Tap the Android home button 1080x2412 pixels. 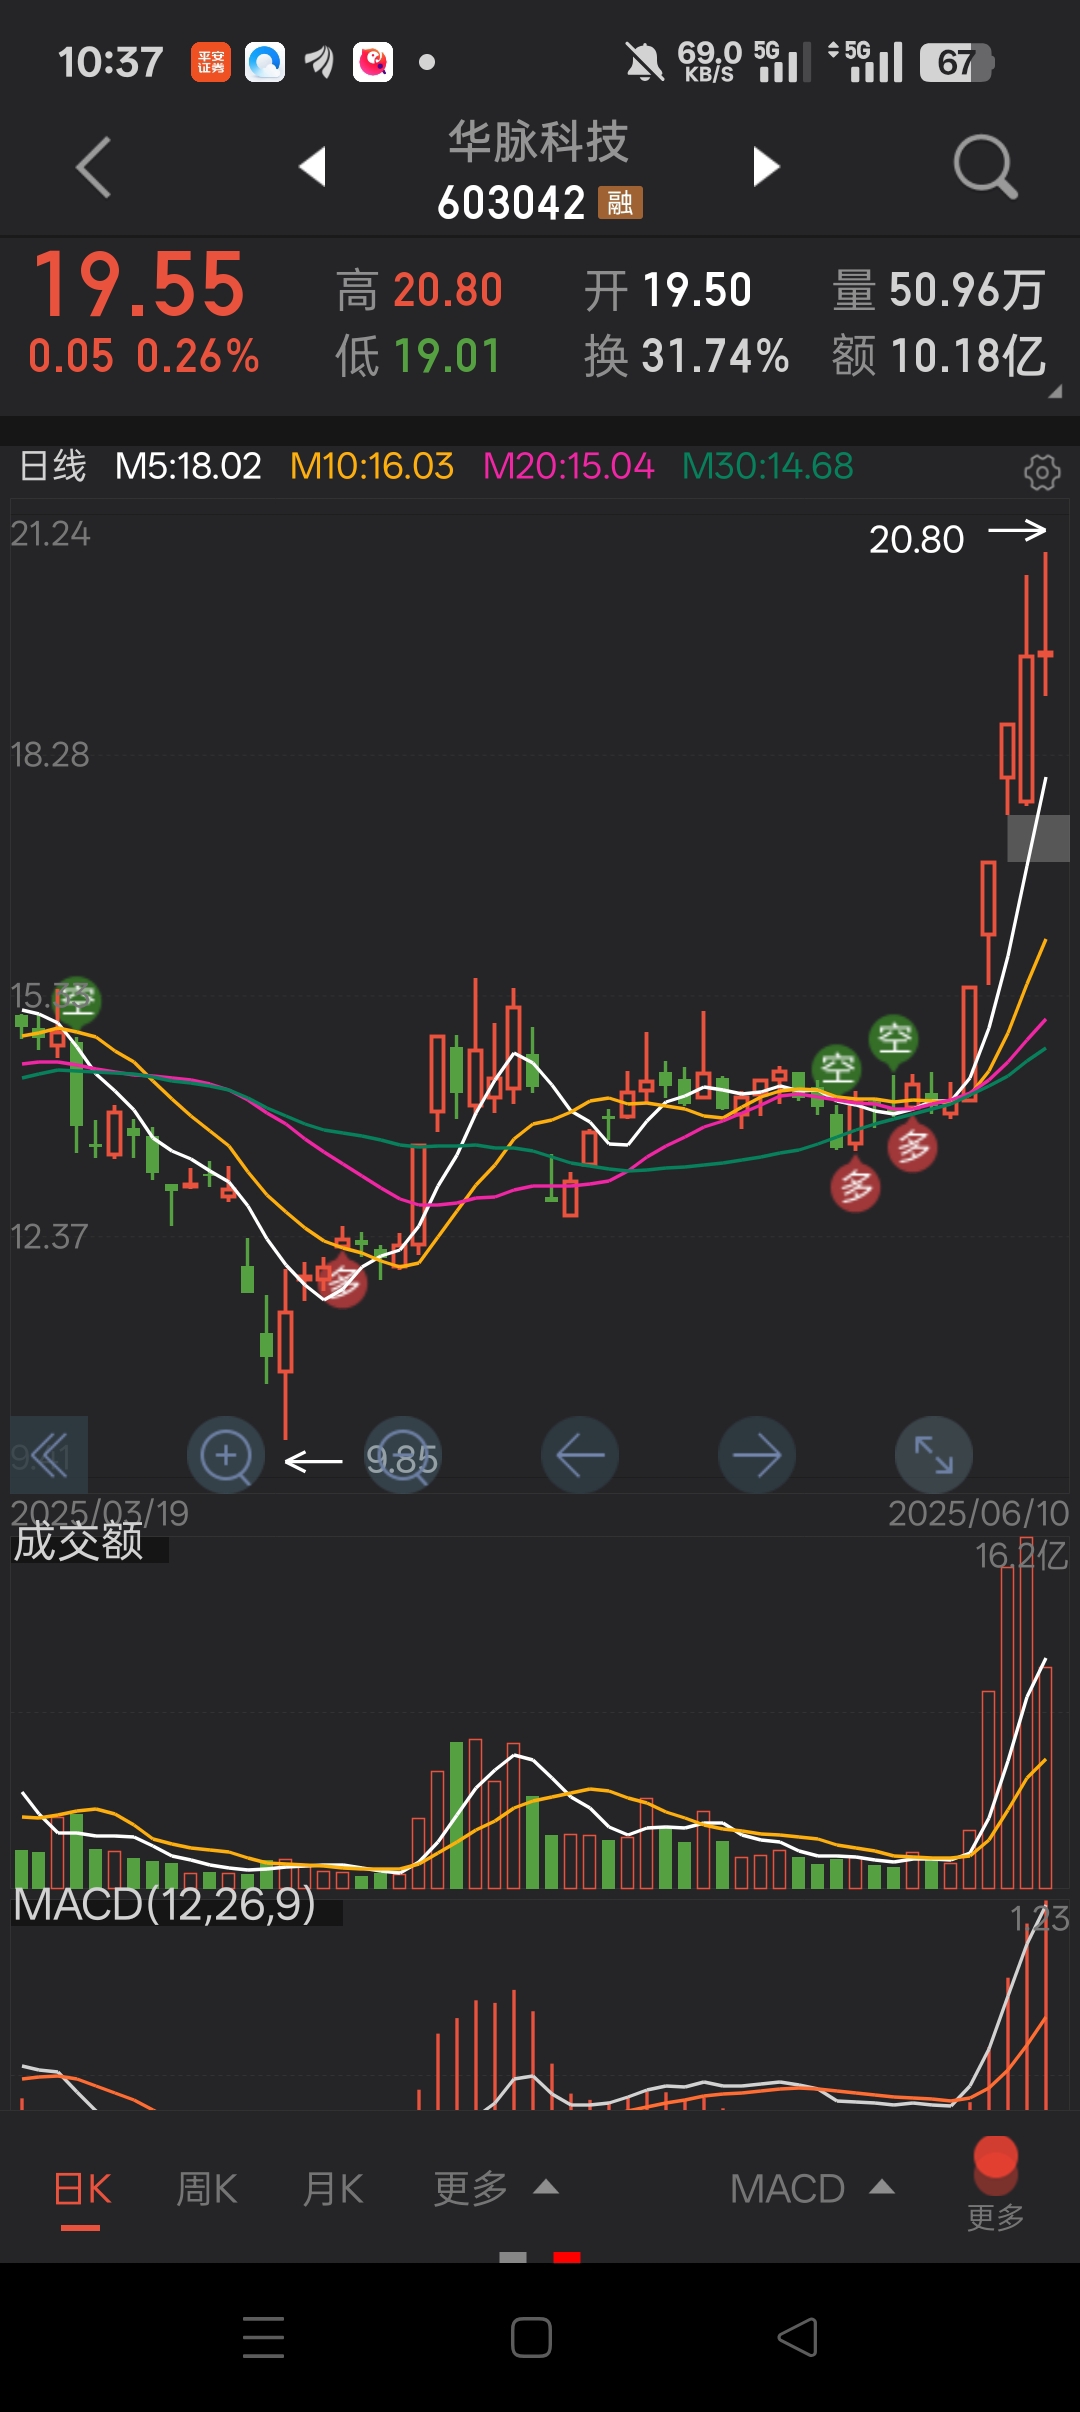tap(531, 2337)
